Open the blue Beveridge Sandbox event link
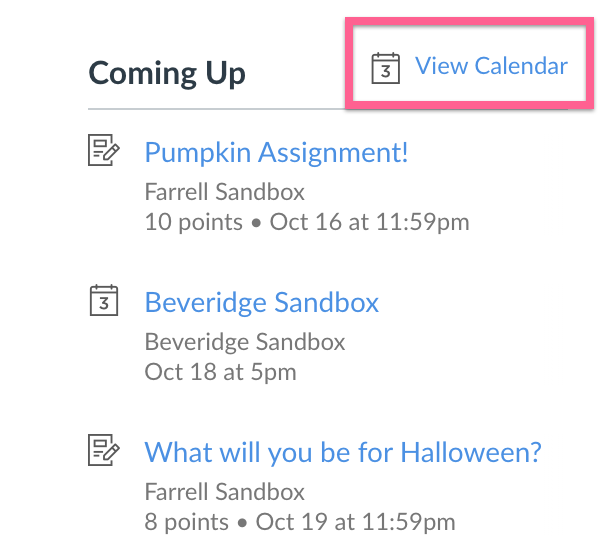The width and height of the screenshot is (608, 554). tap(262, 302)
